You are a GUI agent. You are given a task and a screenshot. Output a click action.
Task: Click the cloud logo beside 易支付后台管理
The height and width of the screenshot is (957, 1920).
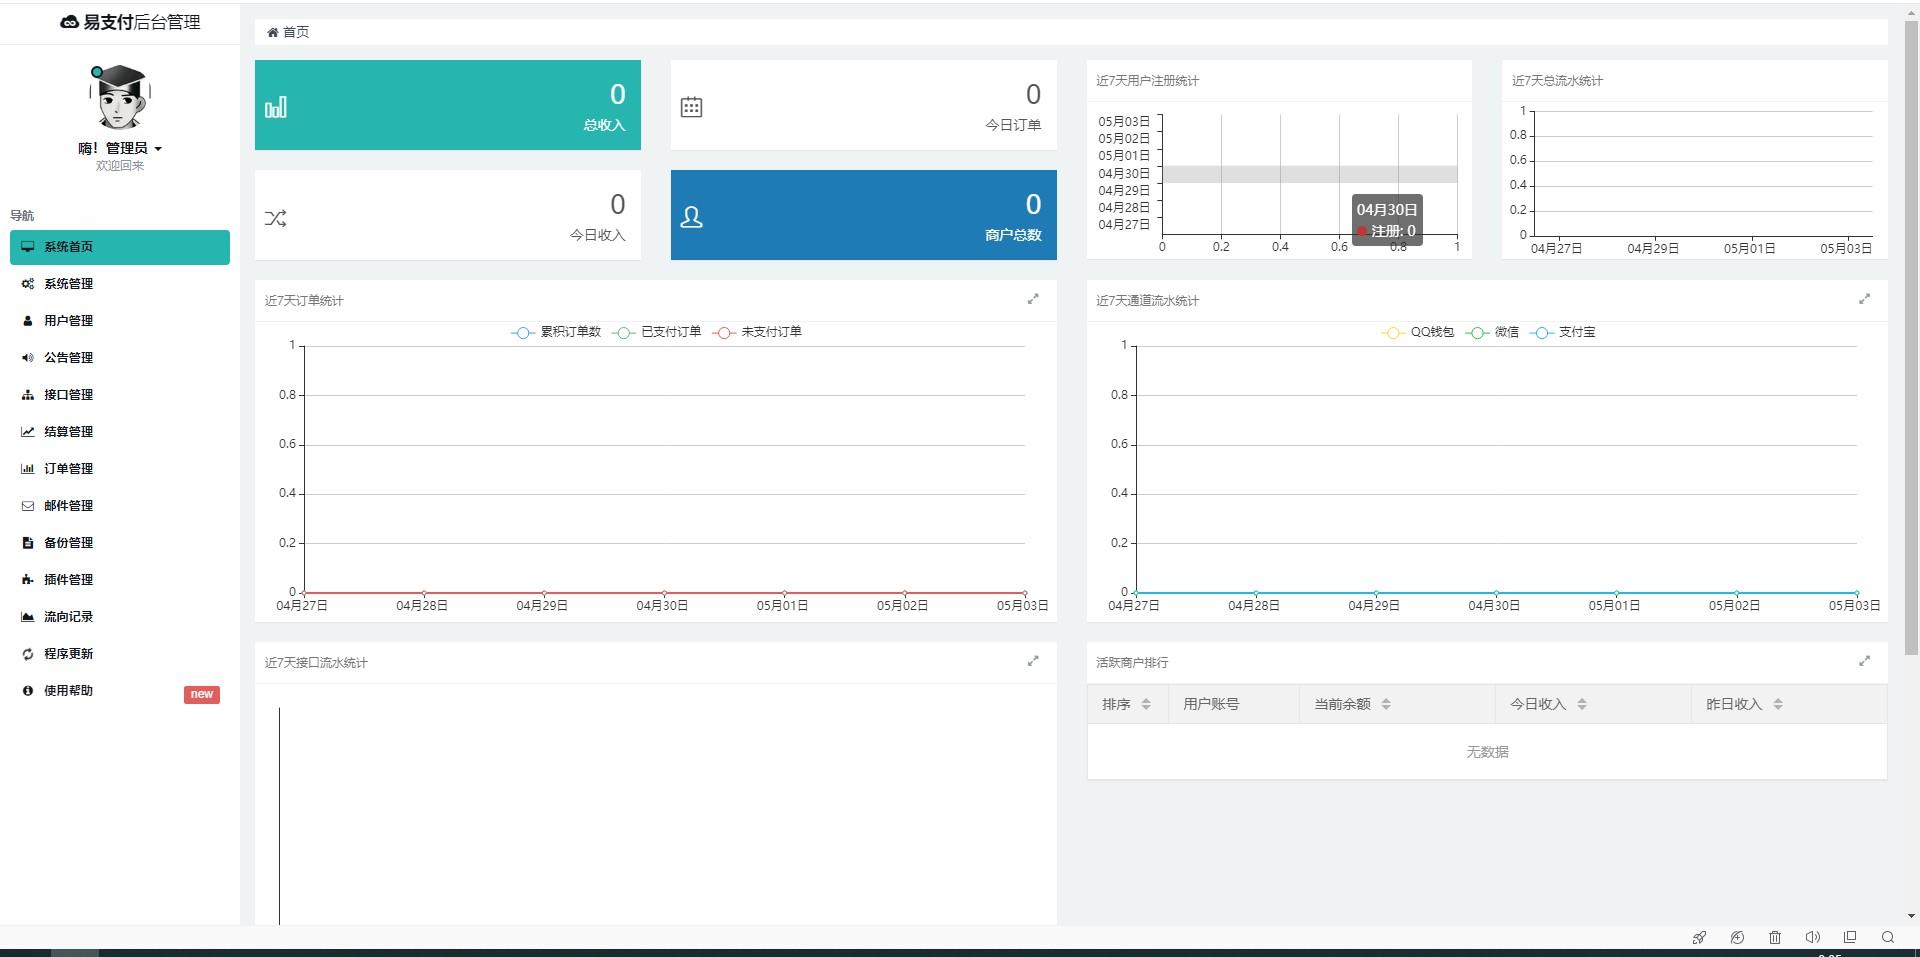[70, 22]
